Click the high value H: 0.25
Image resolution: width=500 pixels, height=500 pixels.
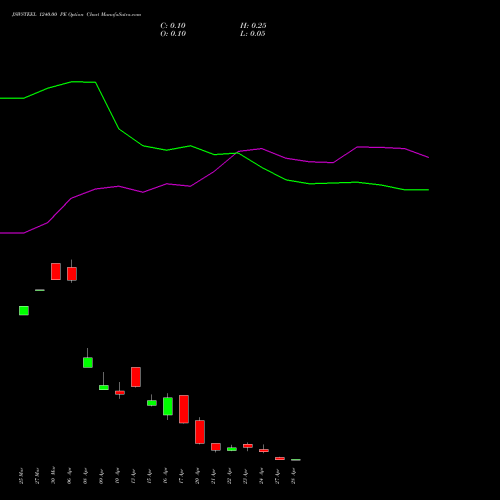coord(253,26)
